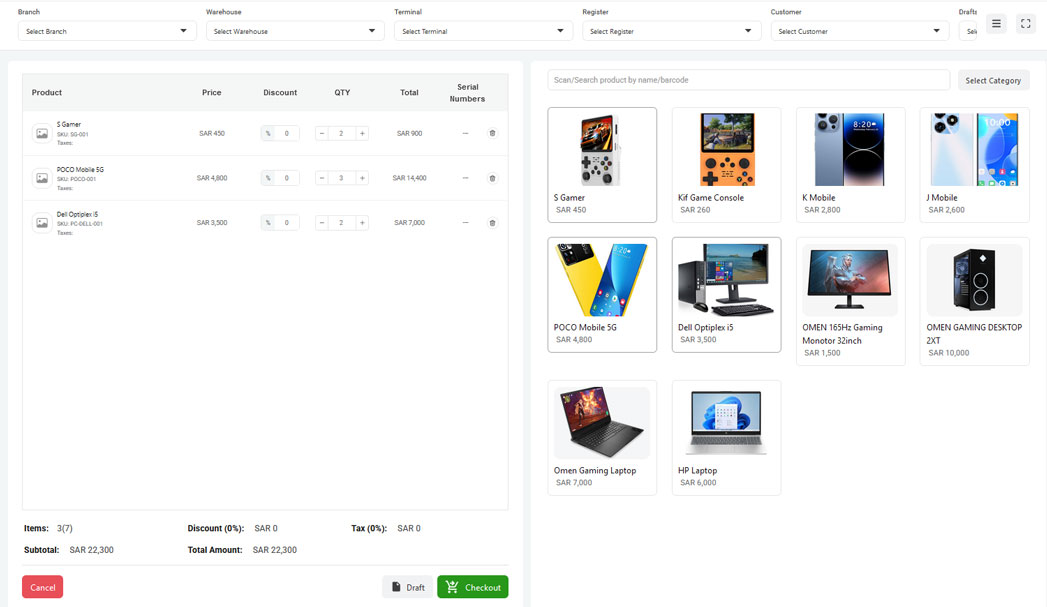The image size is (1047, 607).
Task: Save the order as Draft
Action: point(408,587)
